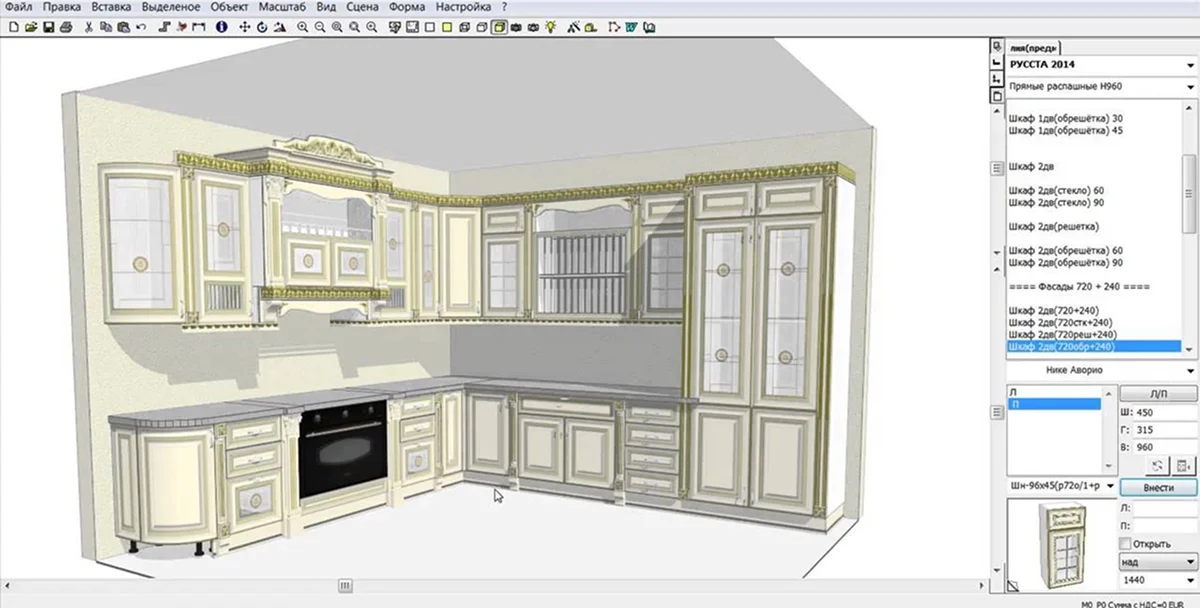This screenshot has height=608, width=1200.
Task: Enable the "Открыть" checkbox
Action: coord(1126,543)
